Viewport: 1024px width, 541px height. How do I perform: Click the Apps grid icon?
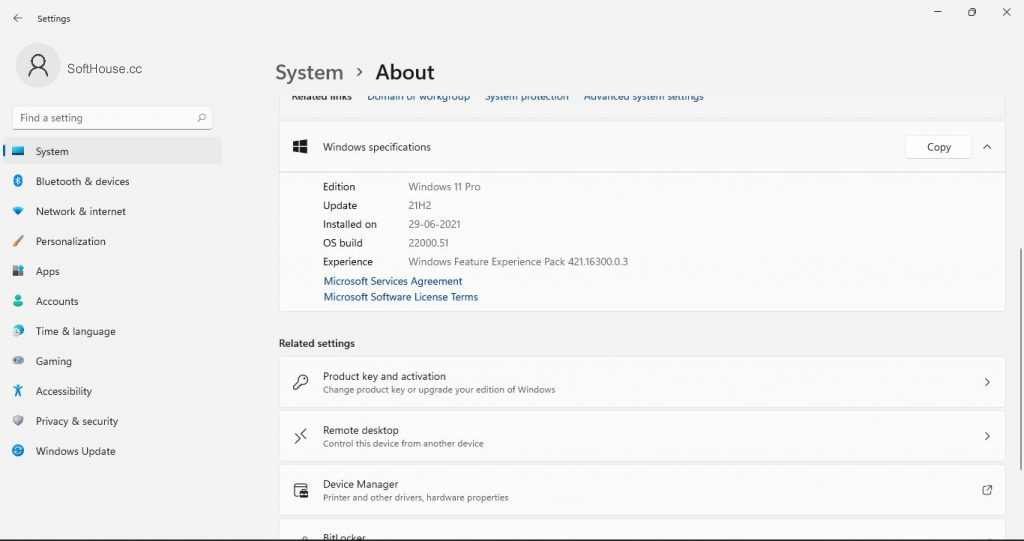click(18, 270)
